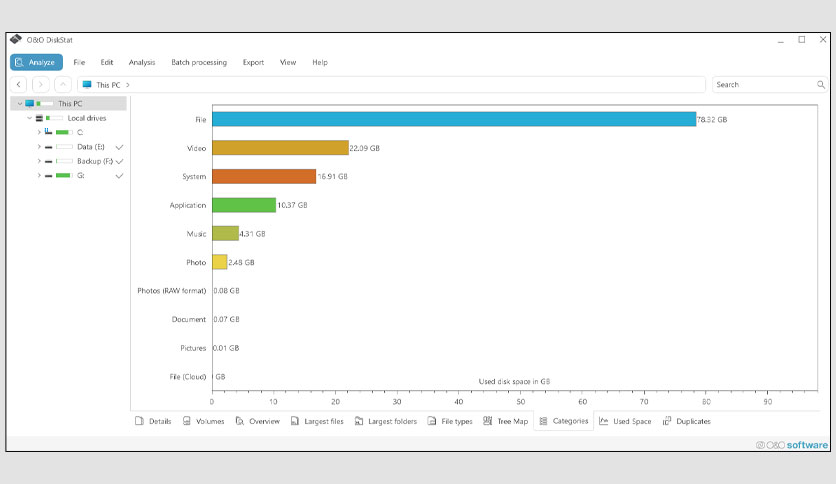Click the File (Cloud) category label
The image size is (836, 484).
click(188, 376)
